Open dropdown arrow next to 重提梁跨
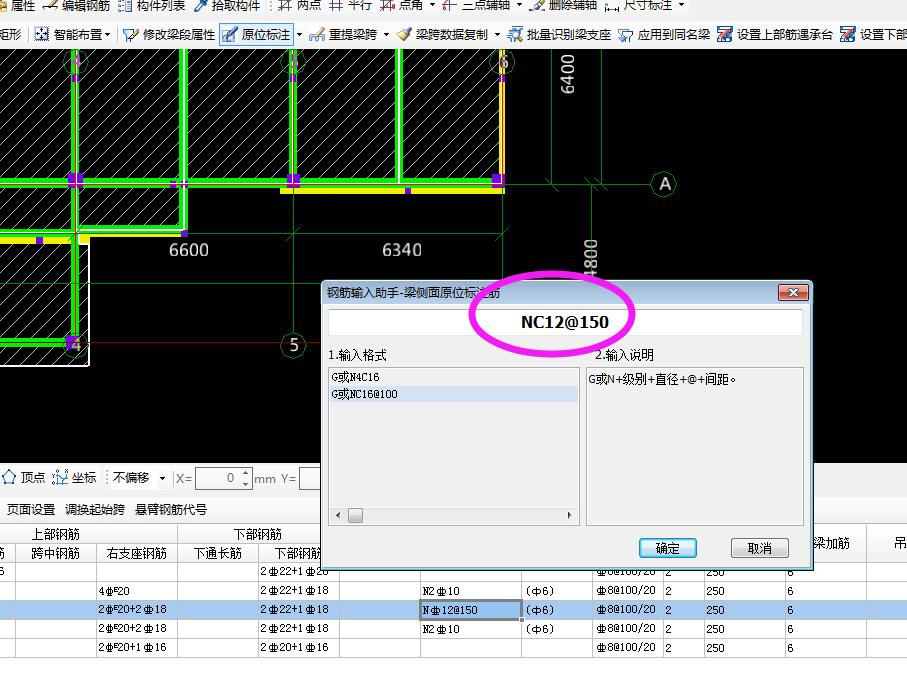 pyautogui.click(x=386, y=35)
